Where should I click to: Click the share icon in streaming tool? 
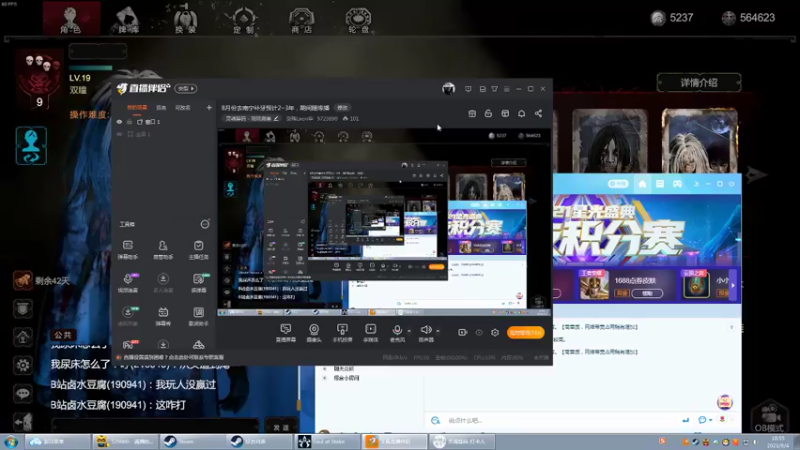(x=538, y=113)
